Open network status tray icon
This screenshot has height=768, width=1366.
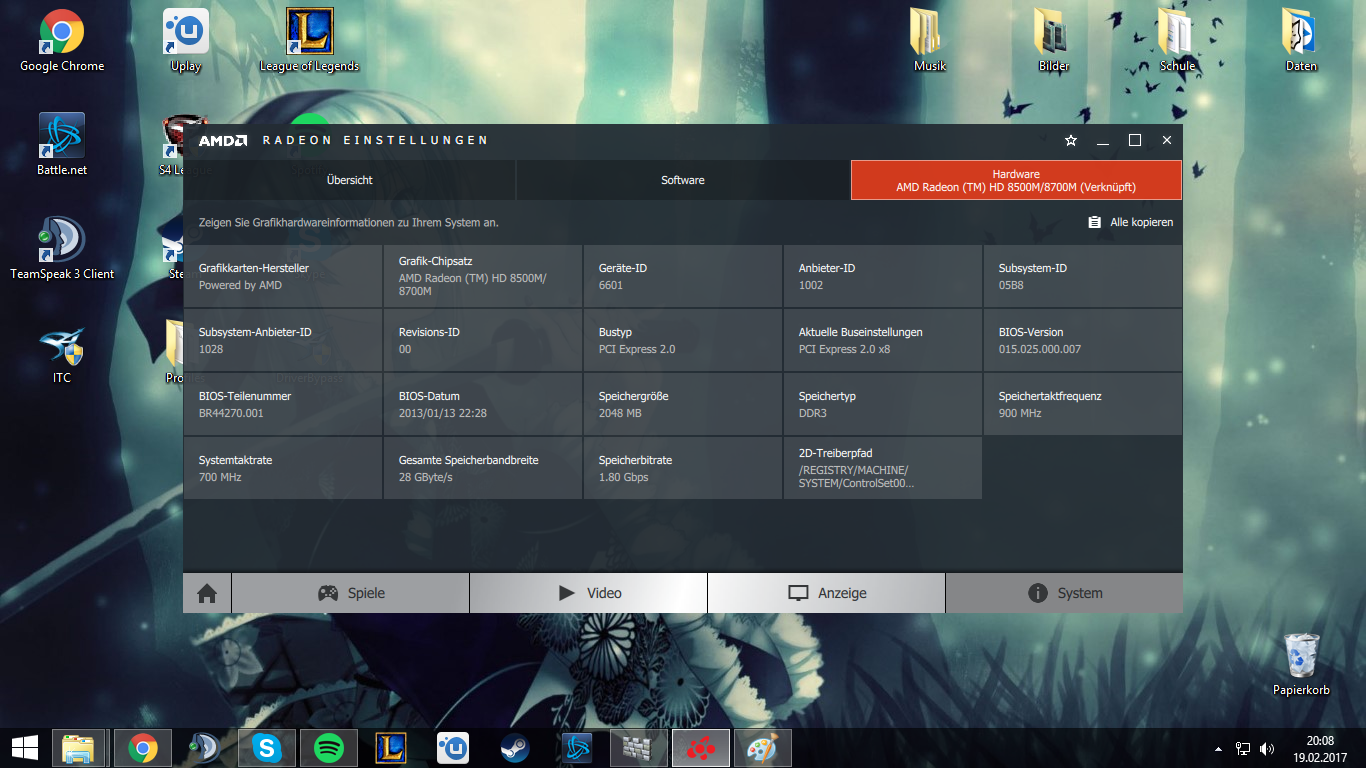(1243, 748)
